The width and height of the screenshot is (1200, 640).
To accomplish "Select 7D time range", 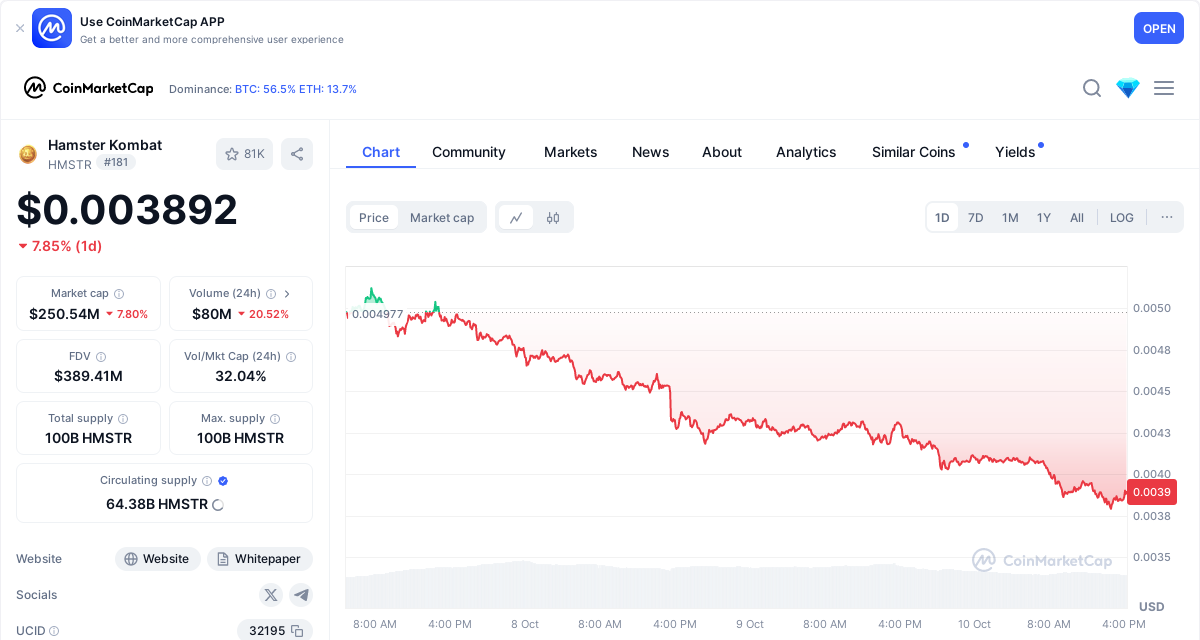I will (x=976, y=217).
